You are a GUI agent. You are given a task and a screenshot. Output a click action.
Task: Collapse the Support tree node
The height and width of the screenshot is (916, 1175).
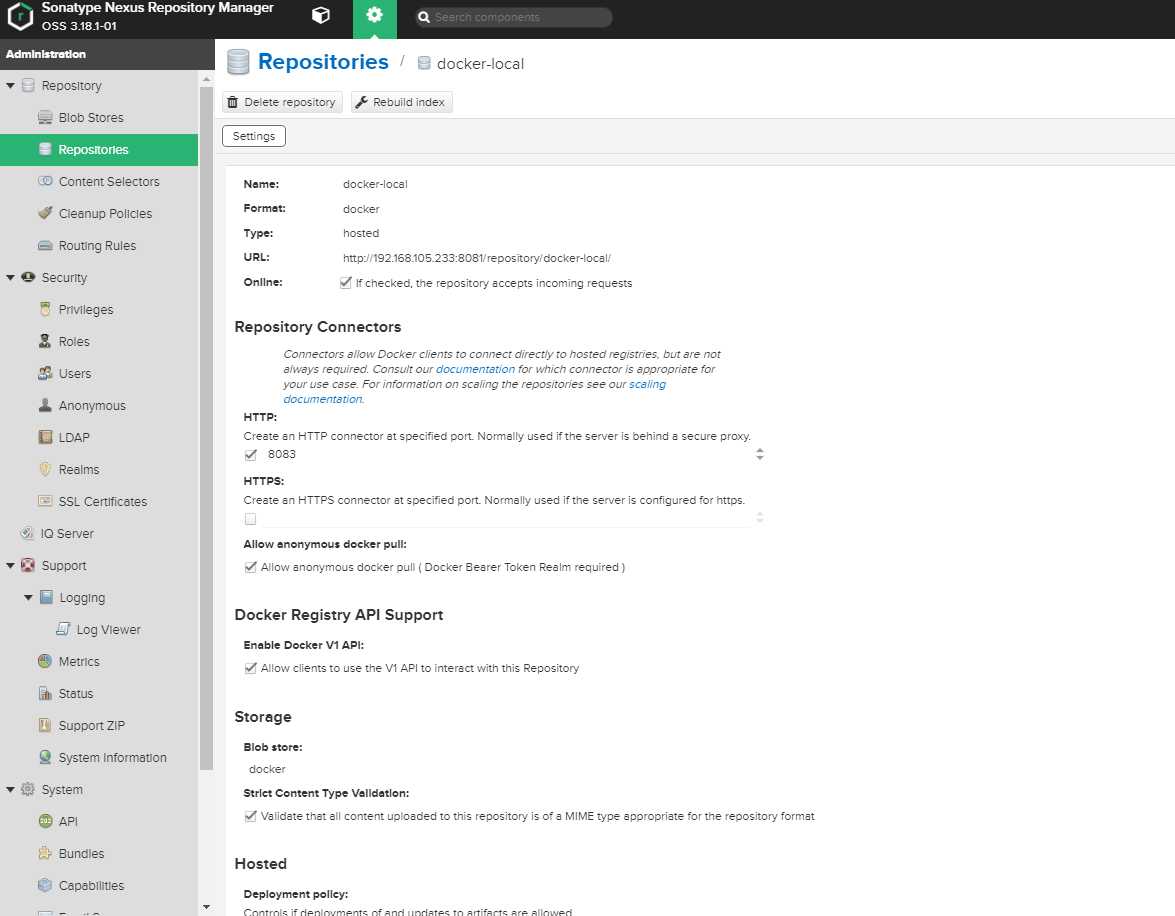pos(10,566)
